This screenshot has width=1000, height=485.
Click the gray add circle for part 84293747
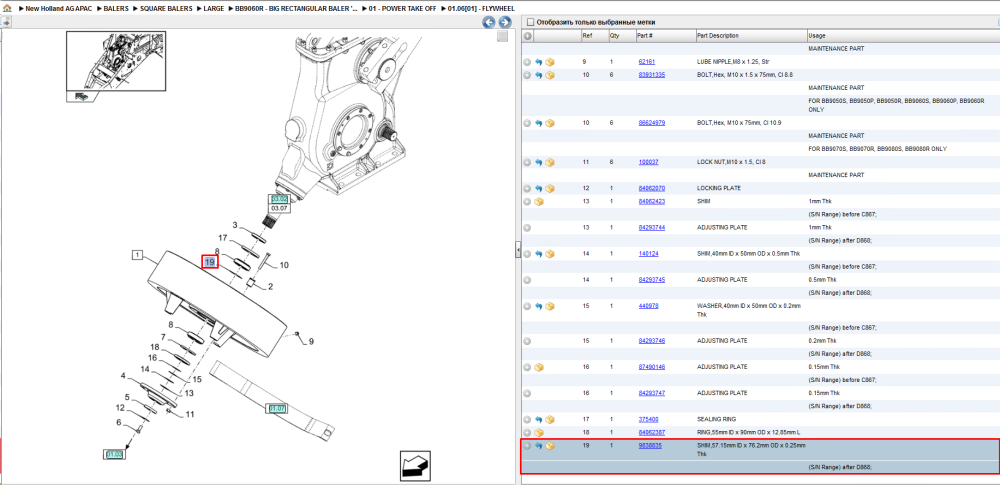[x=527, y=393]
